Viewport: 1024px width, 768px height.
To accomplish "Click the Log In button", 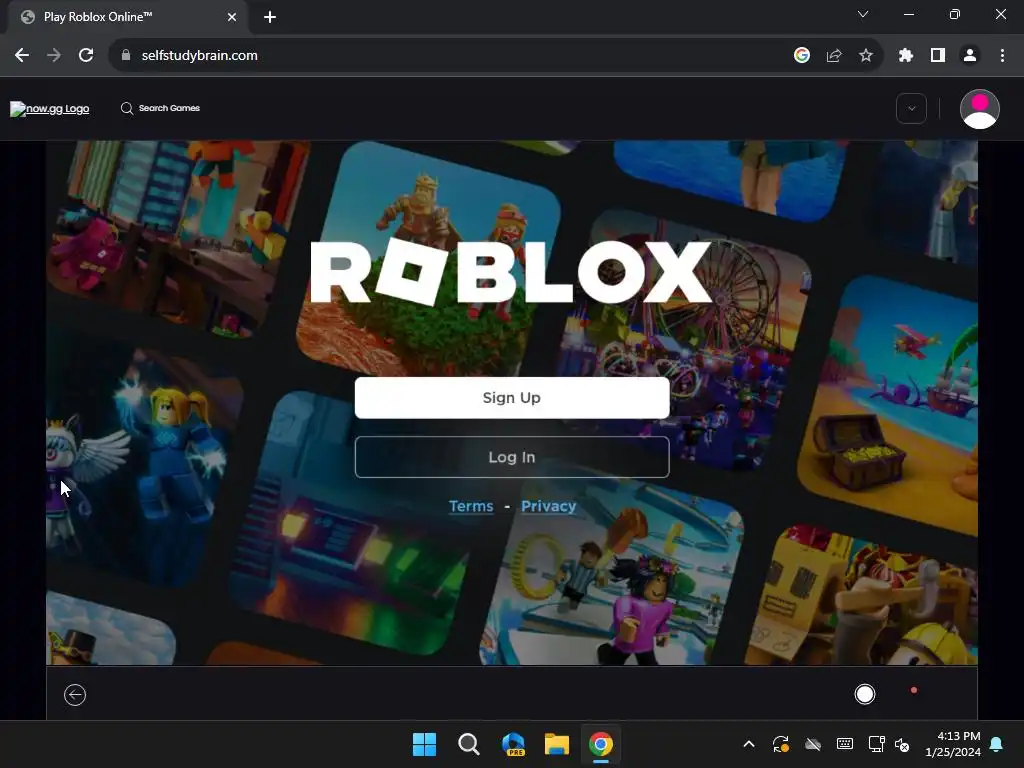I will [x=512, y=457].
